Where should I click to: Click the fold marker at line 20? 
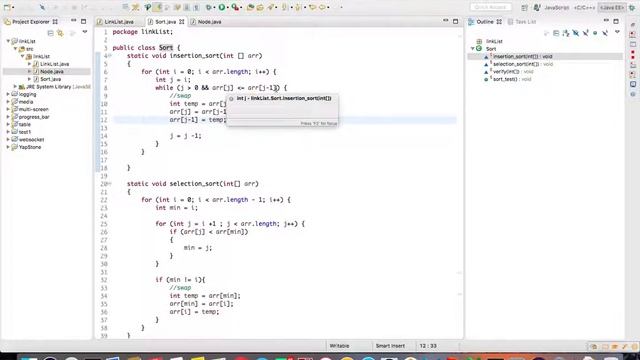[110, 184]
